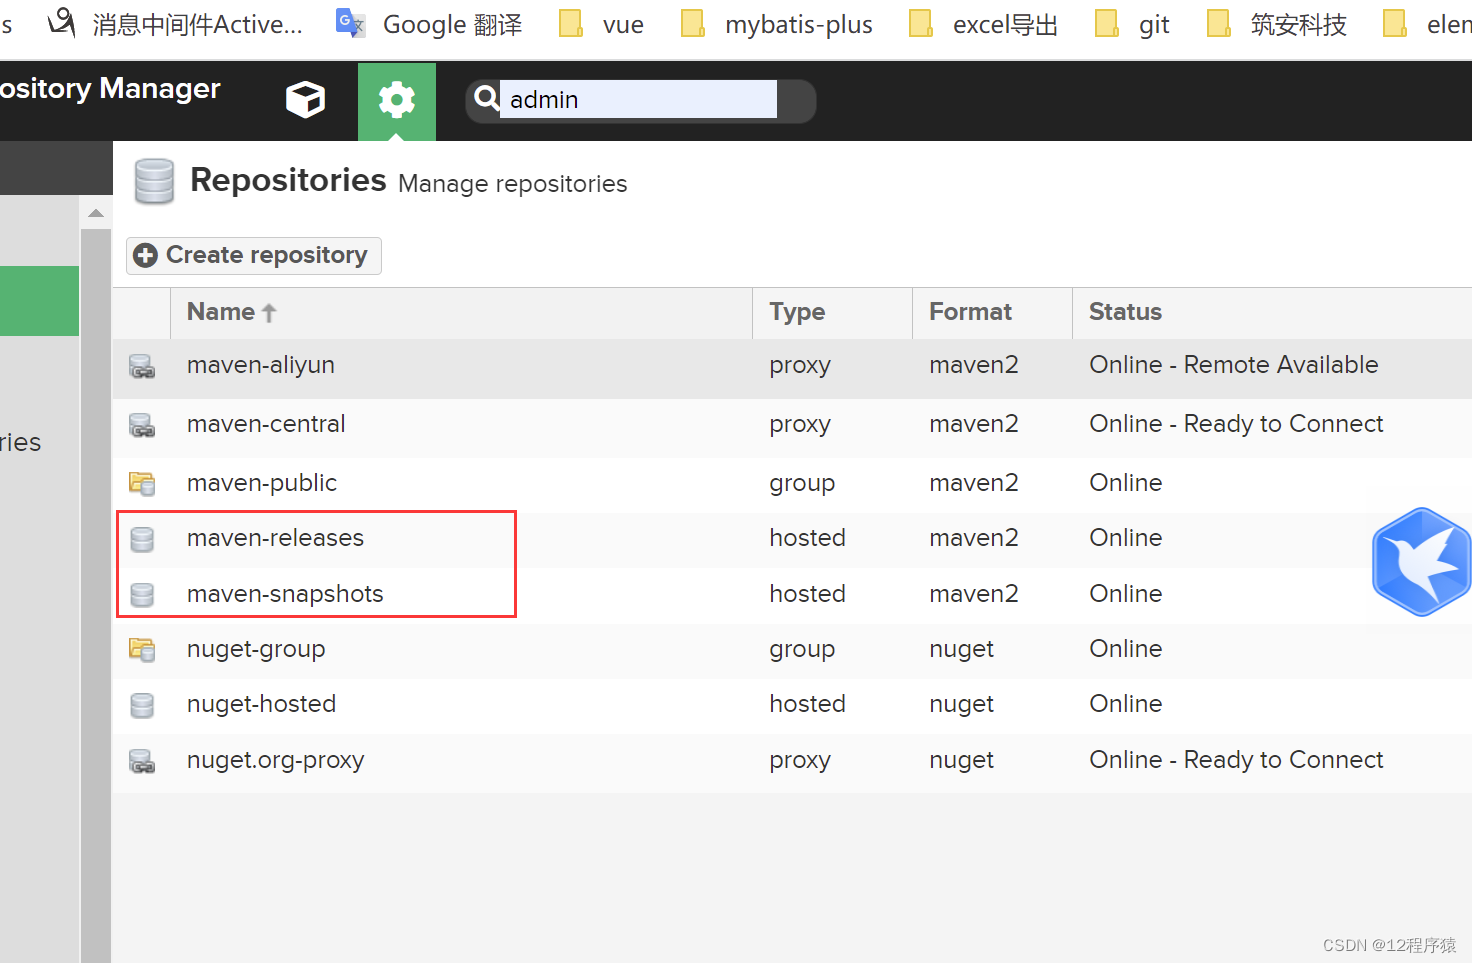Open the 筑安科技 bookmarks folder
The image size is (1472, 963).
[1276, 24]
